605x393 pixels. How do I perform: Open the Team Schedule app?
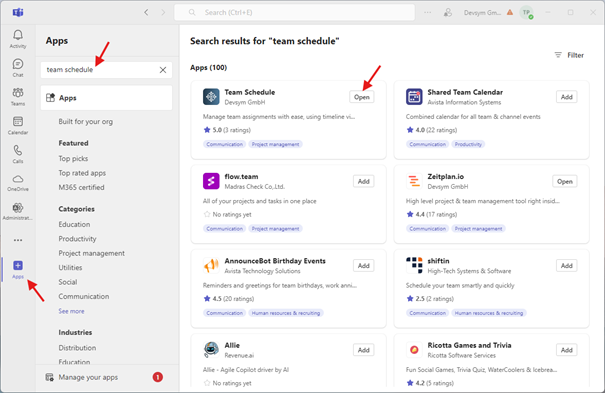pos(362,97)
